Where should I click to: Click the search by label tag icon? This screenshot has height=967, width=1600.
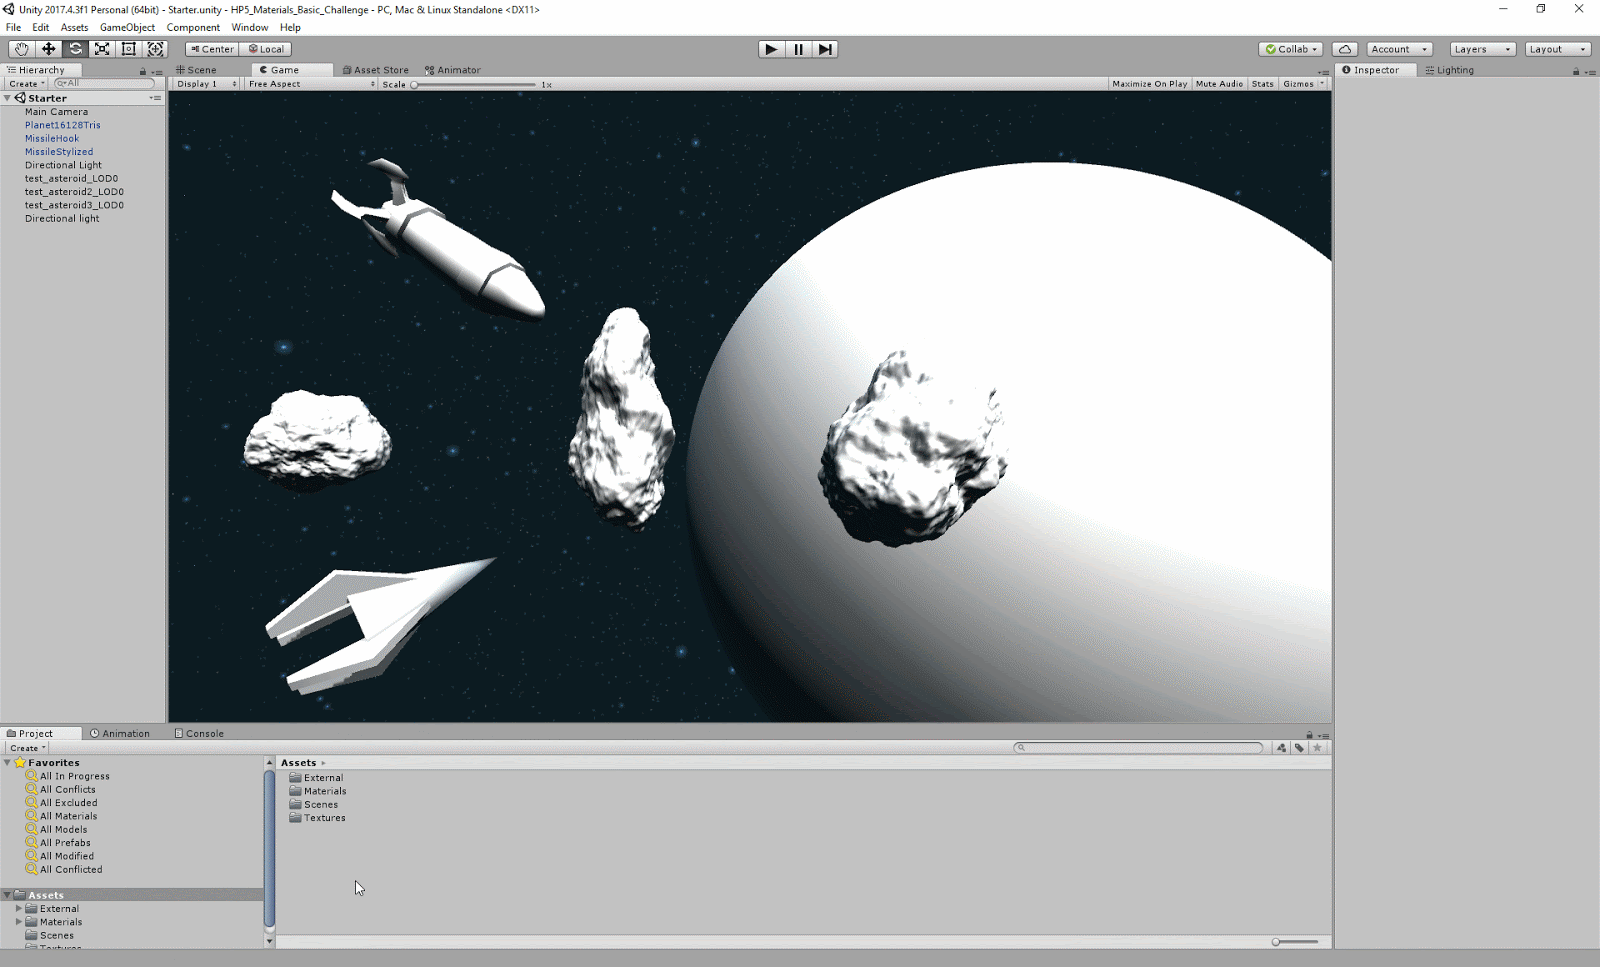point(1299,748)
